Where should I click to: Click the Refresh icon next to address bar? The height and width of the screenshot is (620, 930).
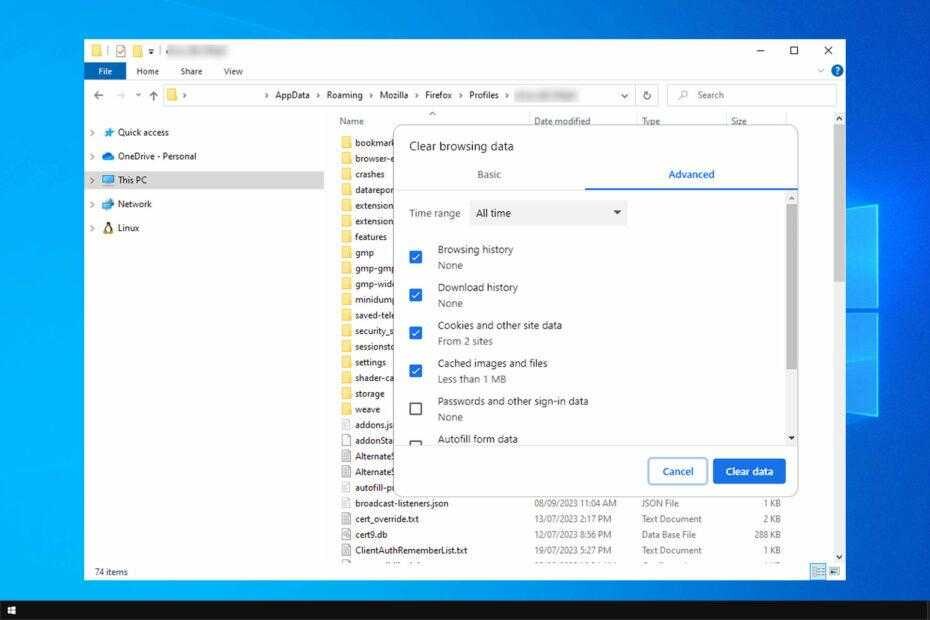click(x=646, y=95)
